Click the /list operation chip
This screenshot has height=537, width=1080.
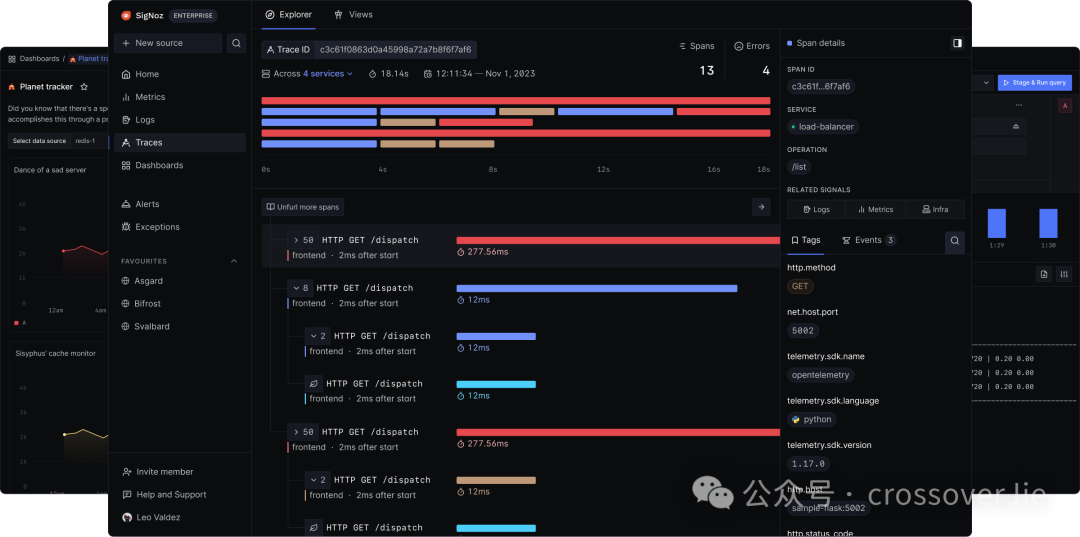click(x=800, y=167)
